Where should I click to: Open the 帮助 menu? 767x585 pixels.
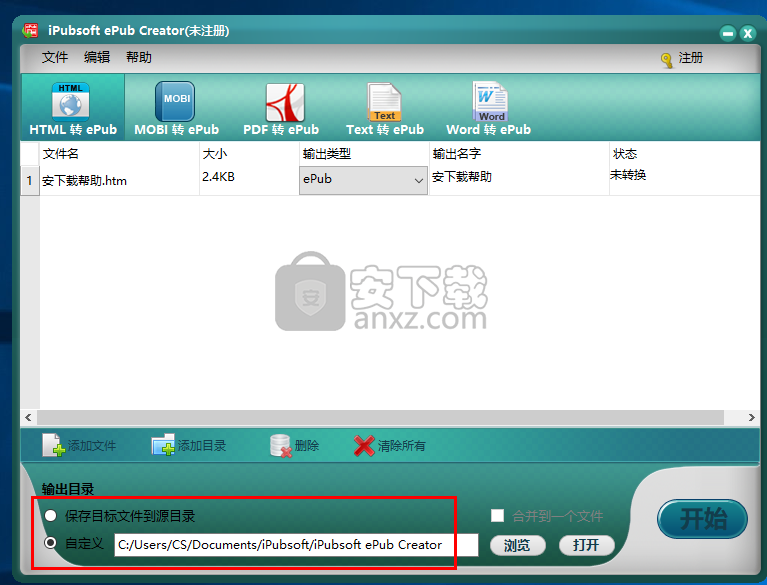139,57
